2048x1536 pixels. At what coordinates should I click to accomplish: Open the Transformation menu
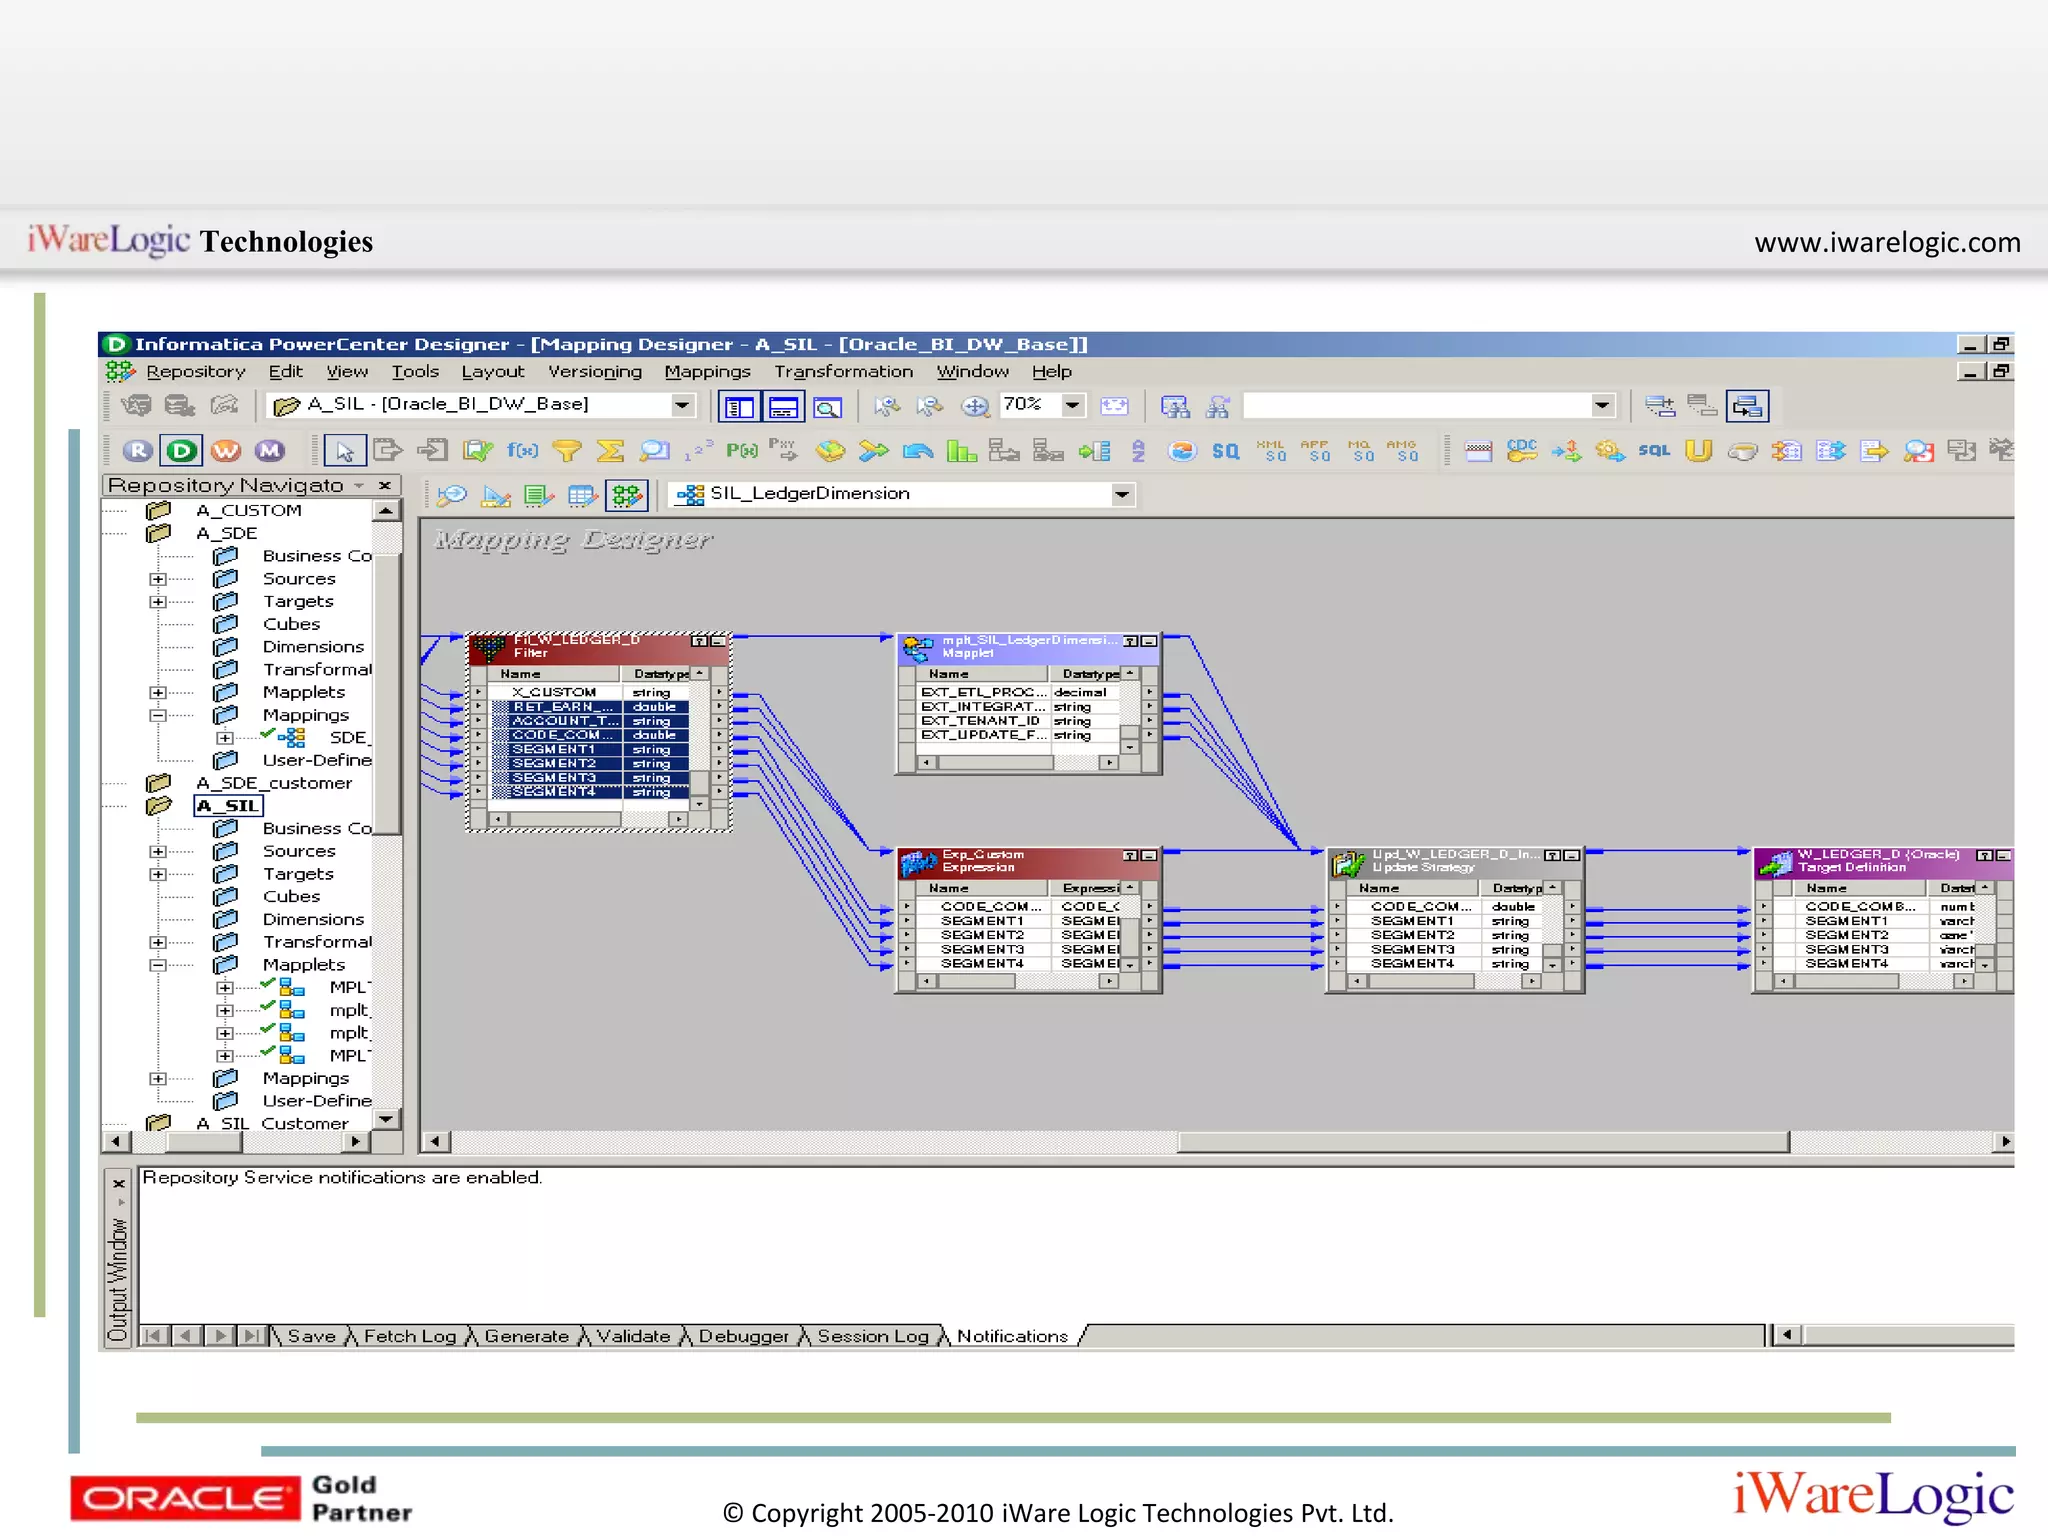(x=843, y=372)
